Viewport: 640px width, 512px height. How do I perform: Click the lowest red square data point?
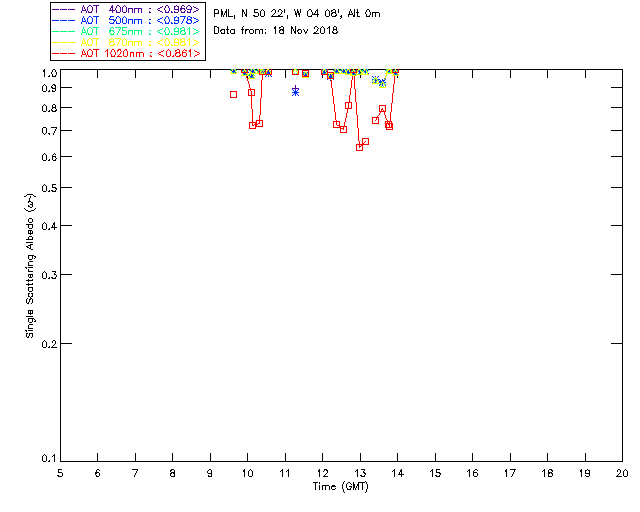pos(359,147)
